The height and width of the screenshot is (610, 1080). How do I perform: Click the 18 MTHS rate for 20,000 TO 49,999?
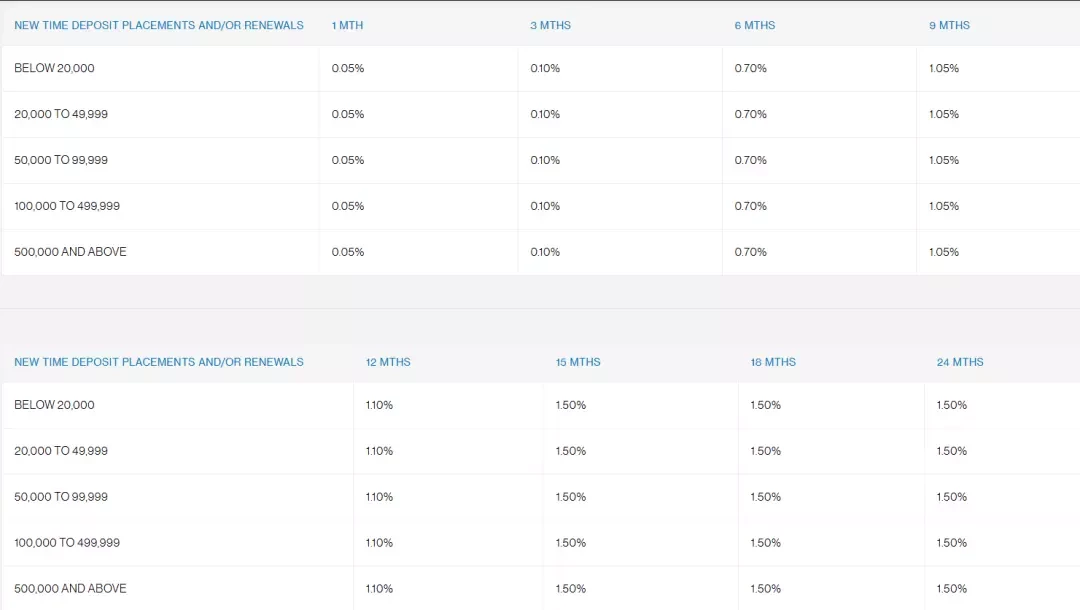tap(765, 451)
